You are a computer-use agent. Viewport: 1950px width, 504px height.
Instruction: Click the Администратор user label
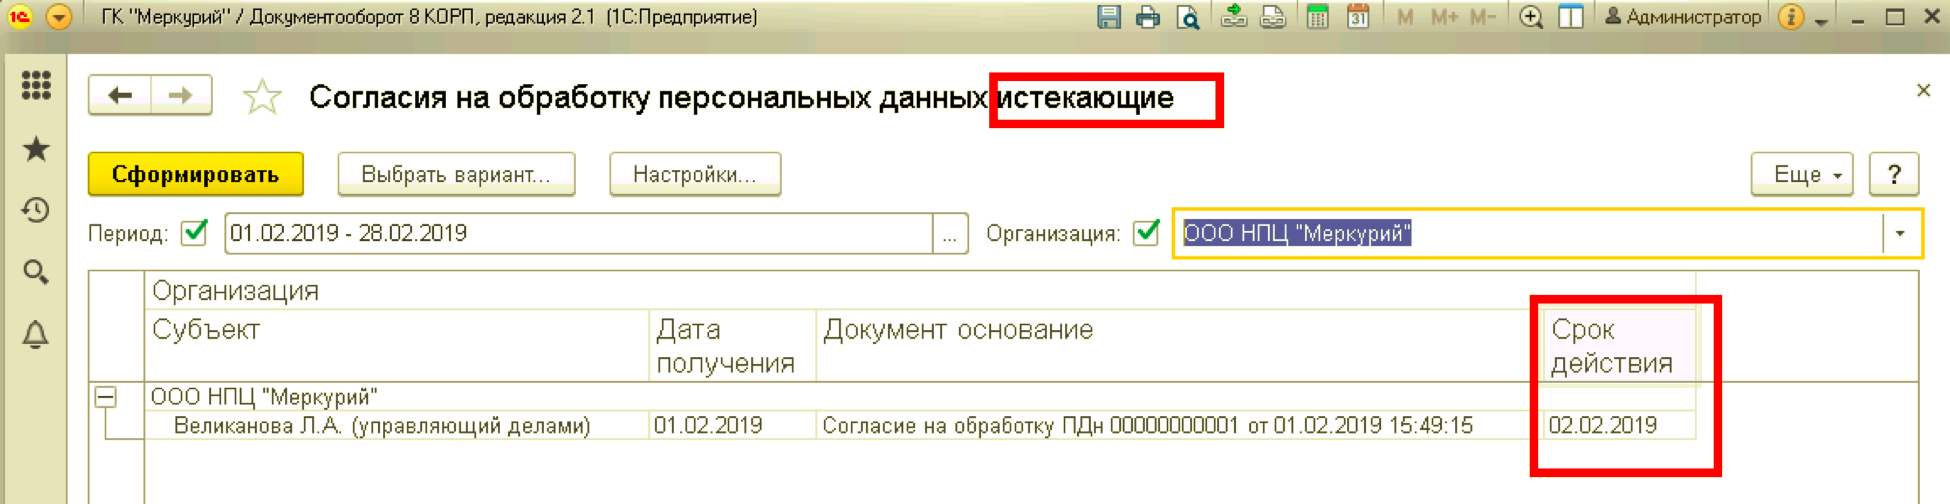click(x=1683, y=17)
